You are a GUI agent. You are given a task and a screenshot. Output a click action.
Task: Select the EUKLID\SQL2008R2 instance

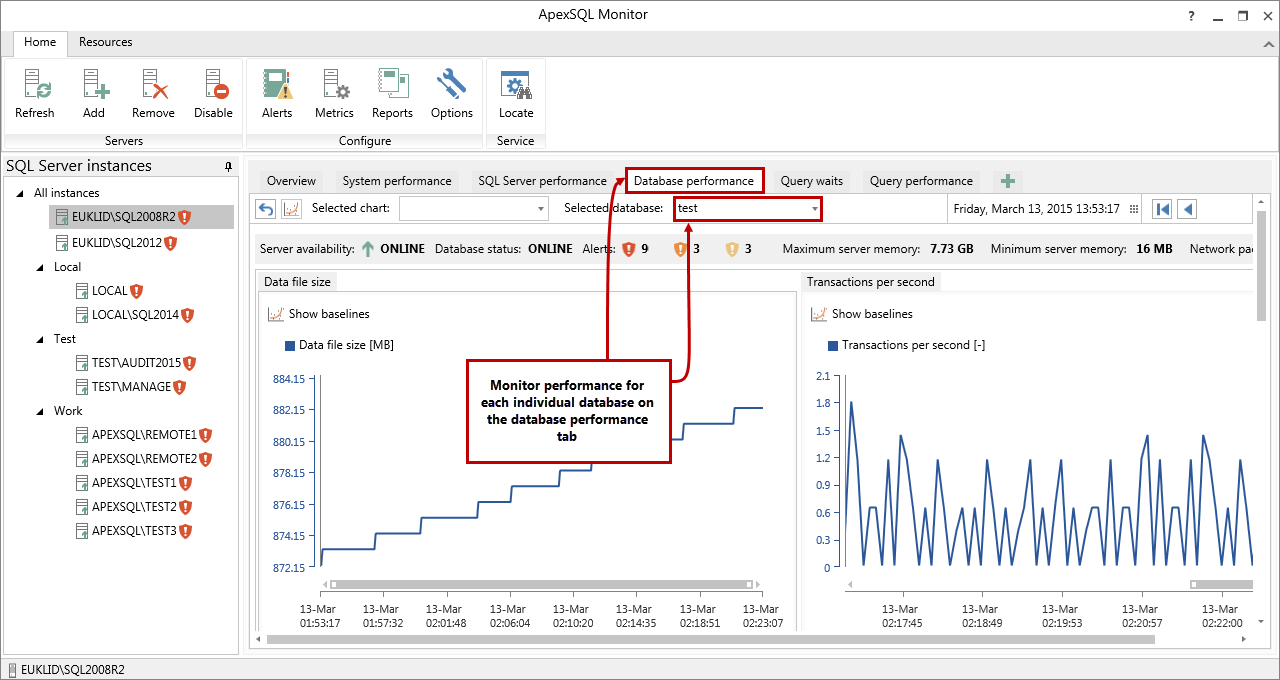[141, 217]
